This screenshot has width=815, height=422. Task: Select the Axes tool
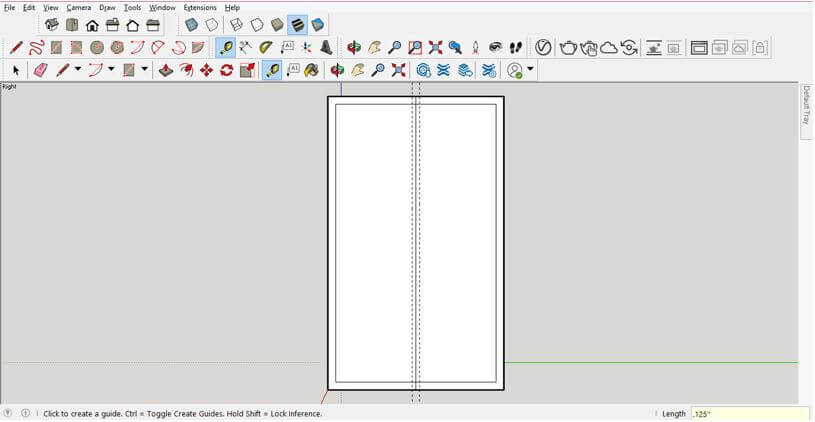click(307, 48)
